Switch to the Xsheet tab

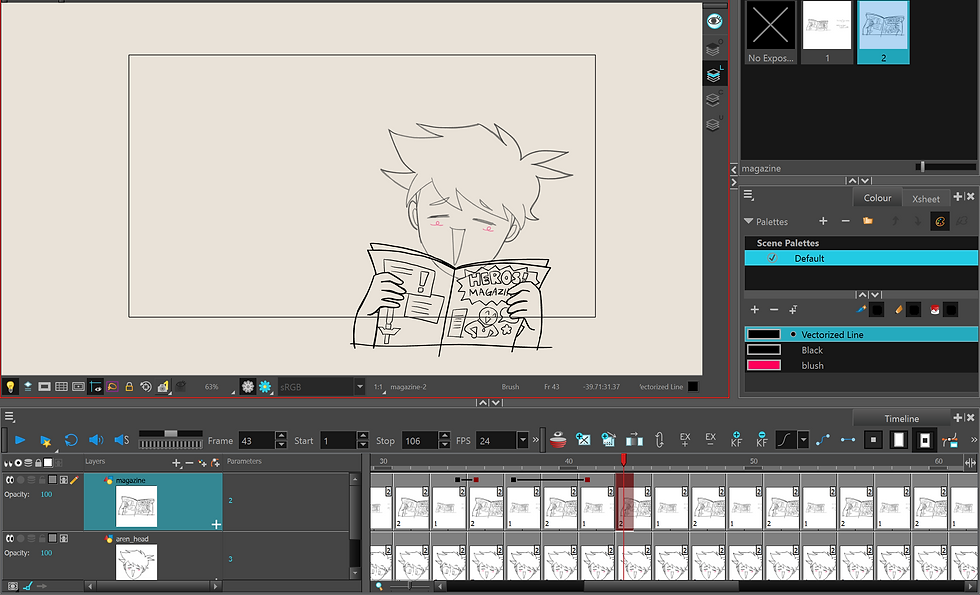925,199
